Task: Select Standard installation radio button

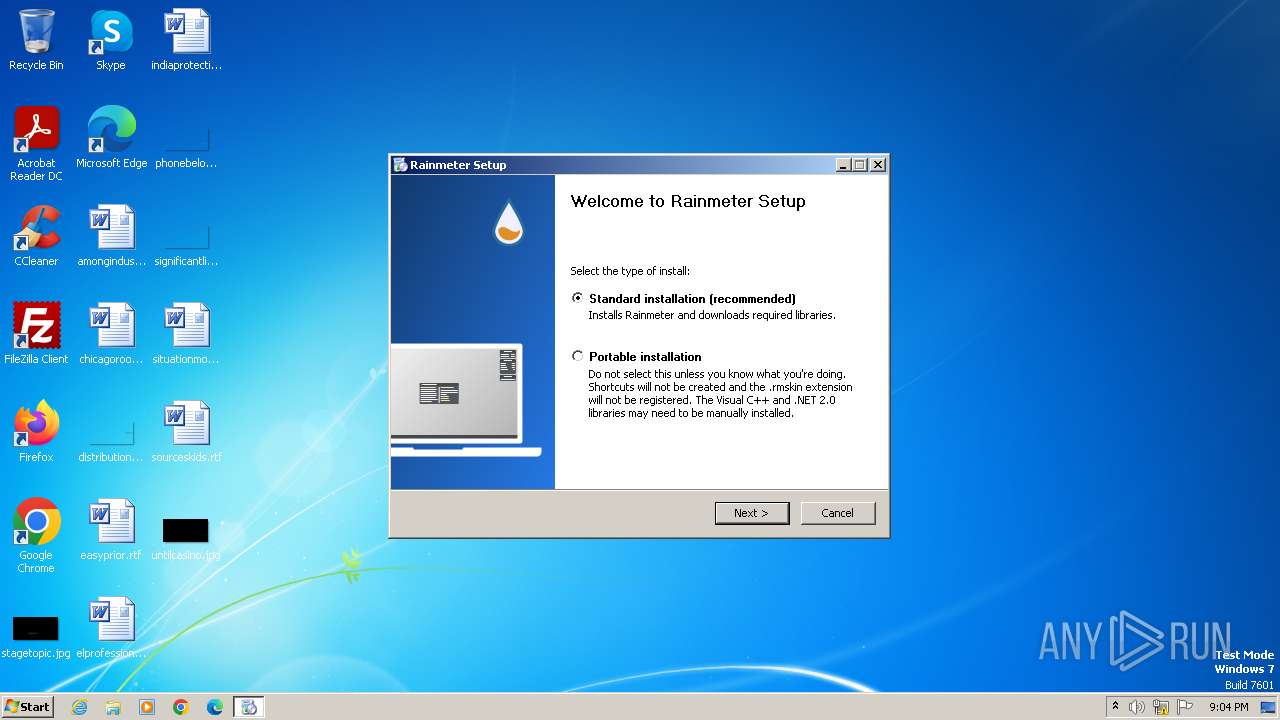Action: pyautogui.click(x=577, y=298)
